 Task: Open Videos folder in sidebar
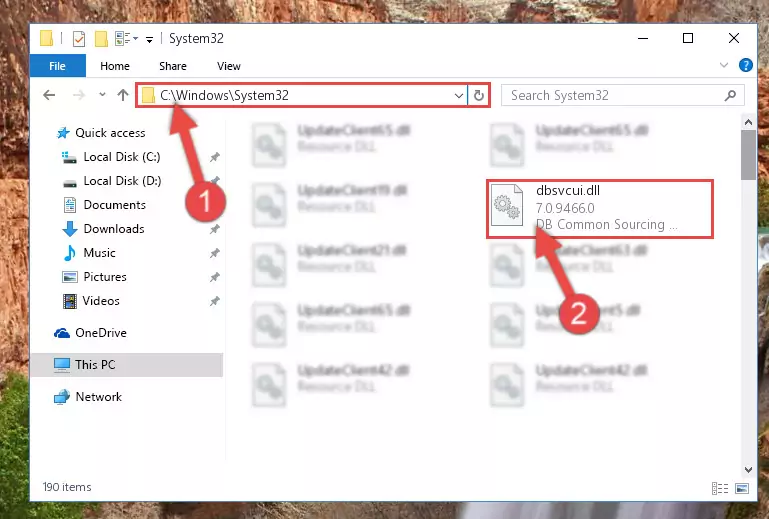(x=101, y=301)
